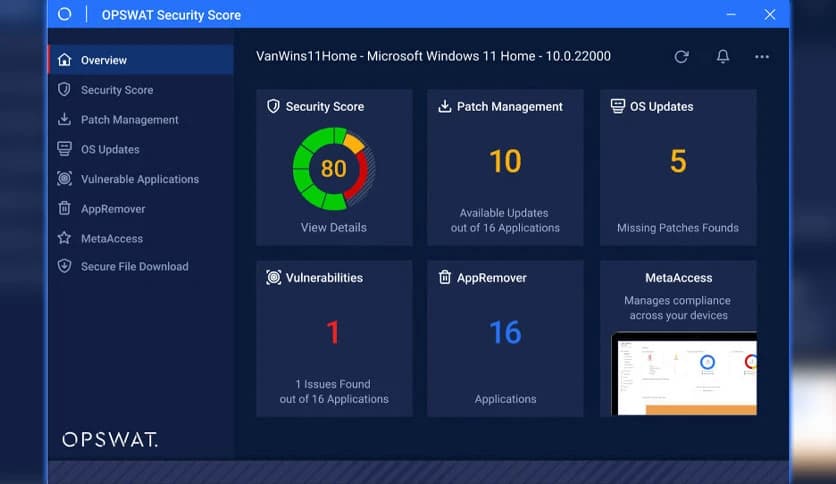Click 'Missing Patches Founds' text
Viewport: 836px width, 484px height.
tap(678, 228)
